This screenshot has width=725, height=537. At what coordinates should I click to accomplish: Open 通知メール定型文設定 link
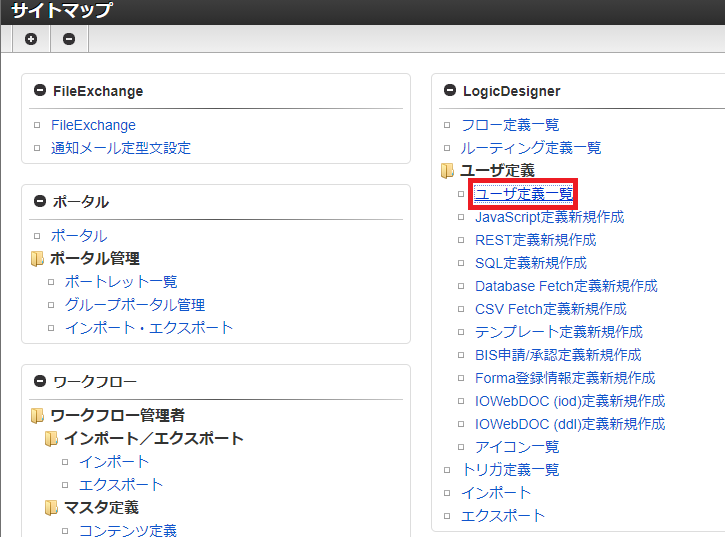pos(121,148)
